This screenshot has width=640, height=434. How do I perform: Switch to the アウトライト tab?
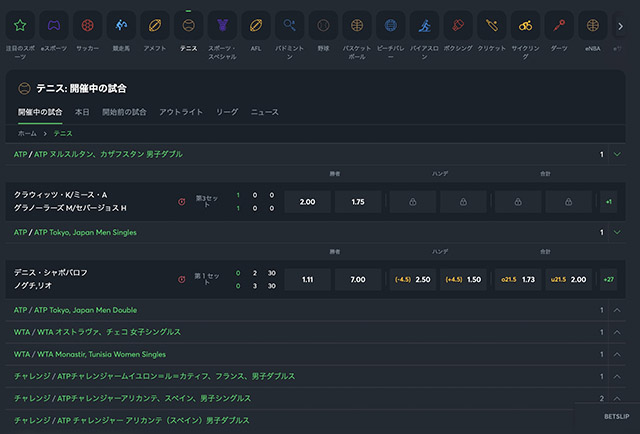click(x=181, y=112)
